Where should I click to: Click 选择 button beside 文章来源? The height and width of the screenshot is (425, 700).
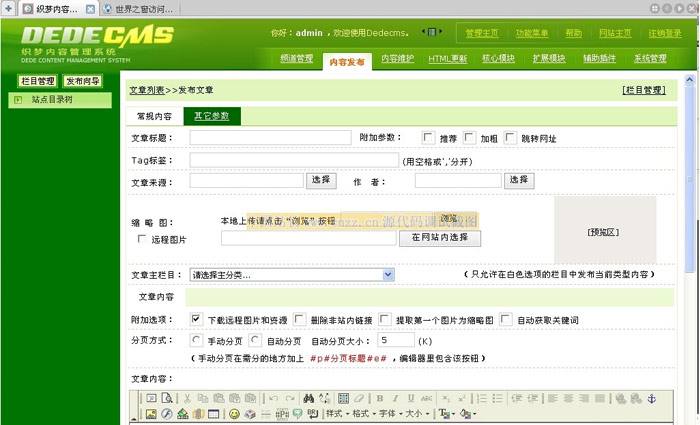click(321, 180)
